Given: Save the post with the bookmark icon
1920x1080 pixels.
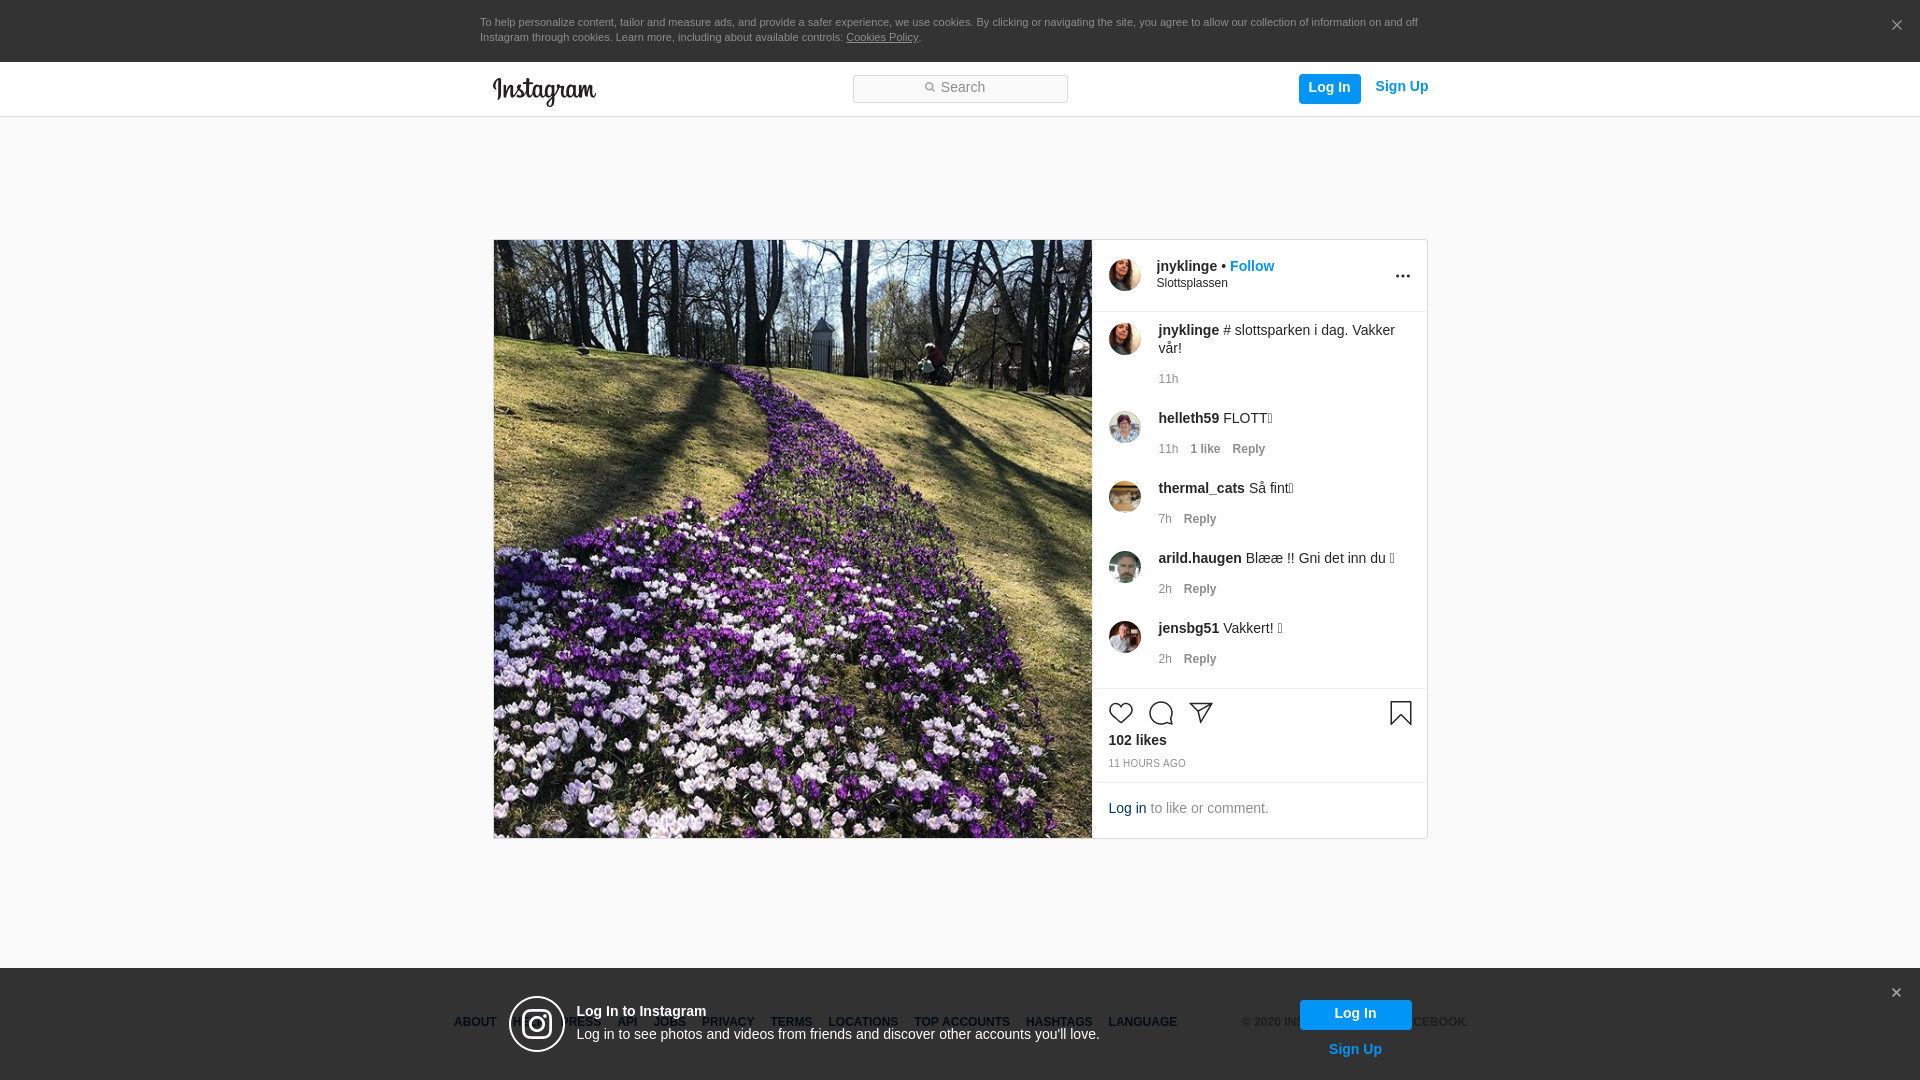Looking at the screenshot, I should [1400, 713].
